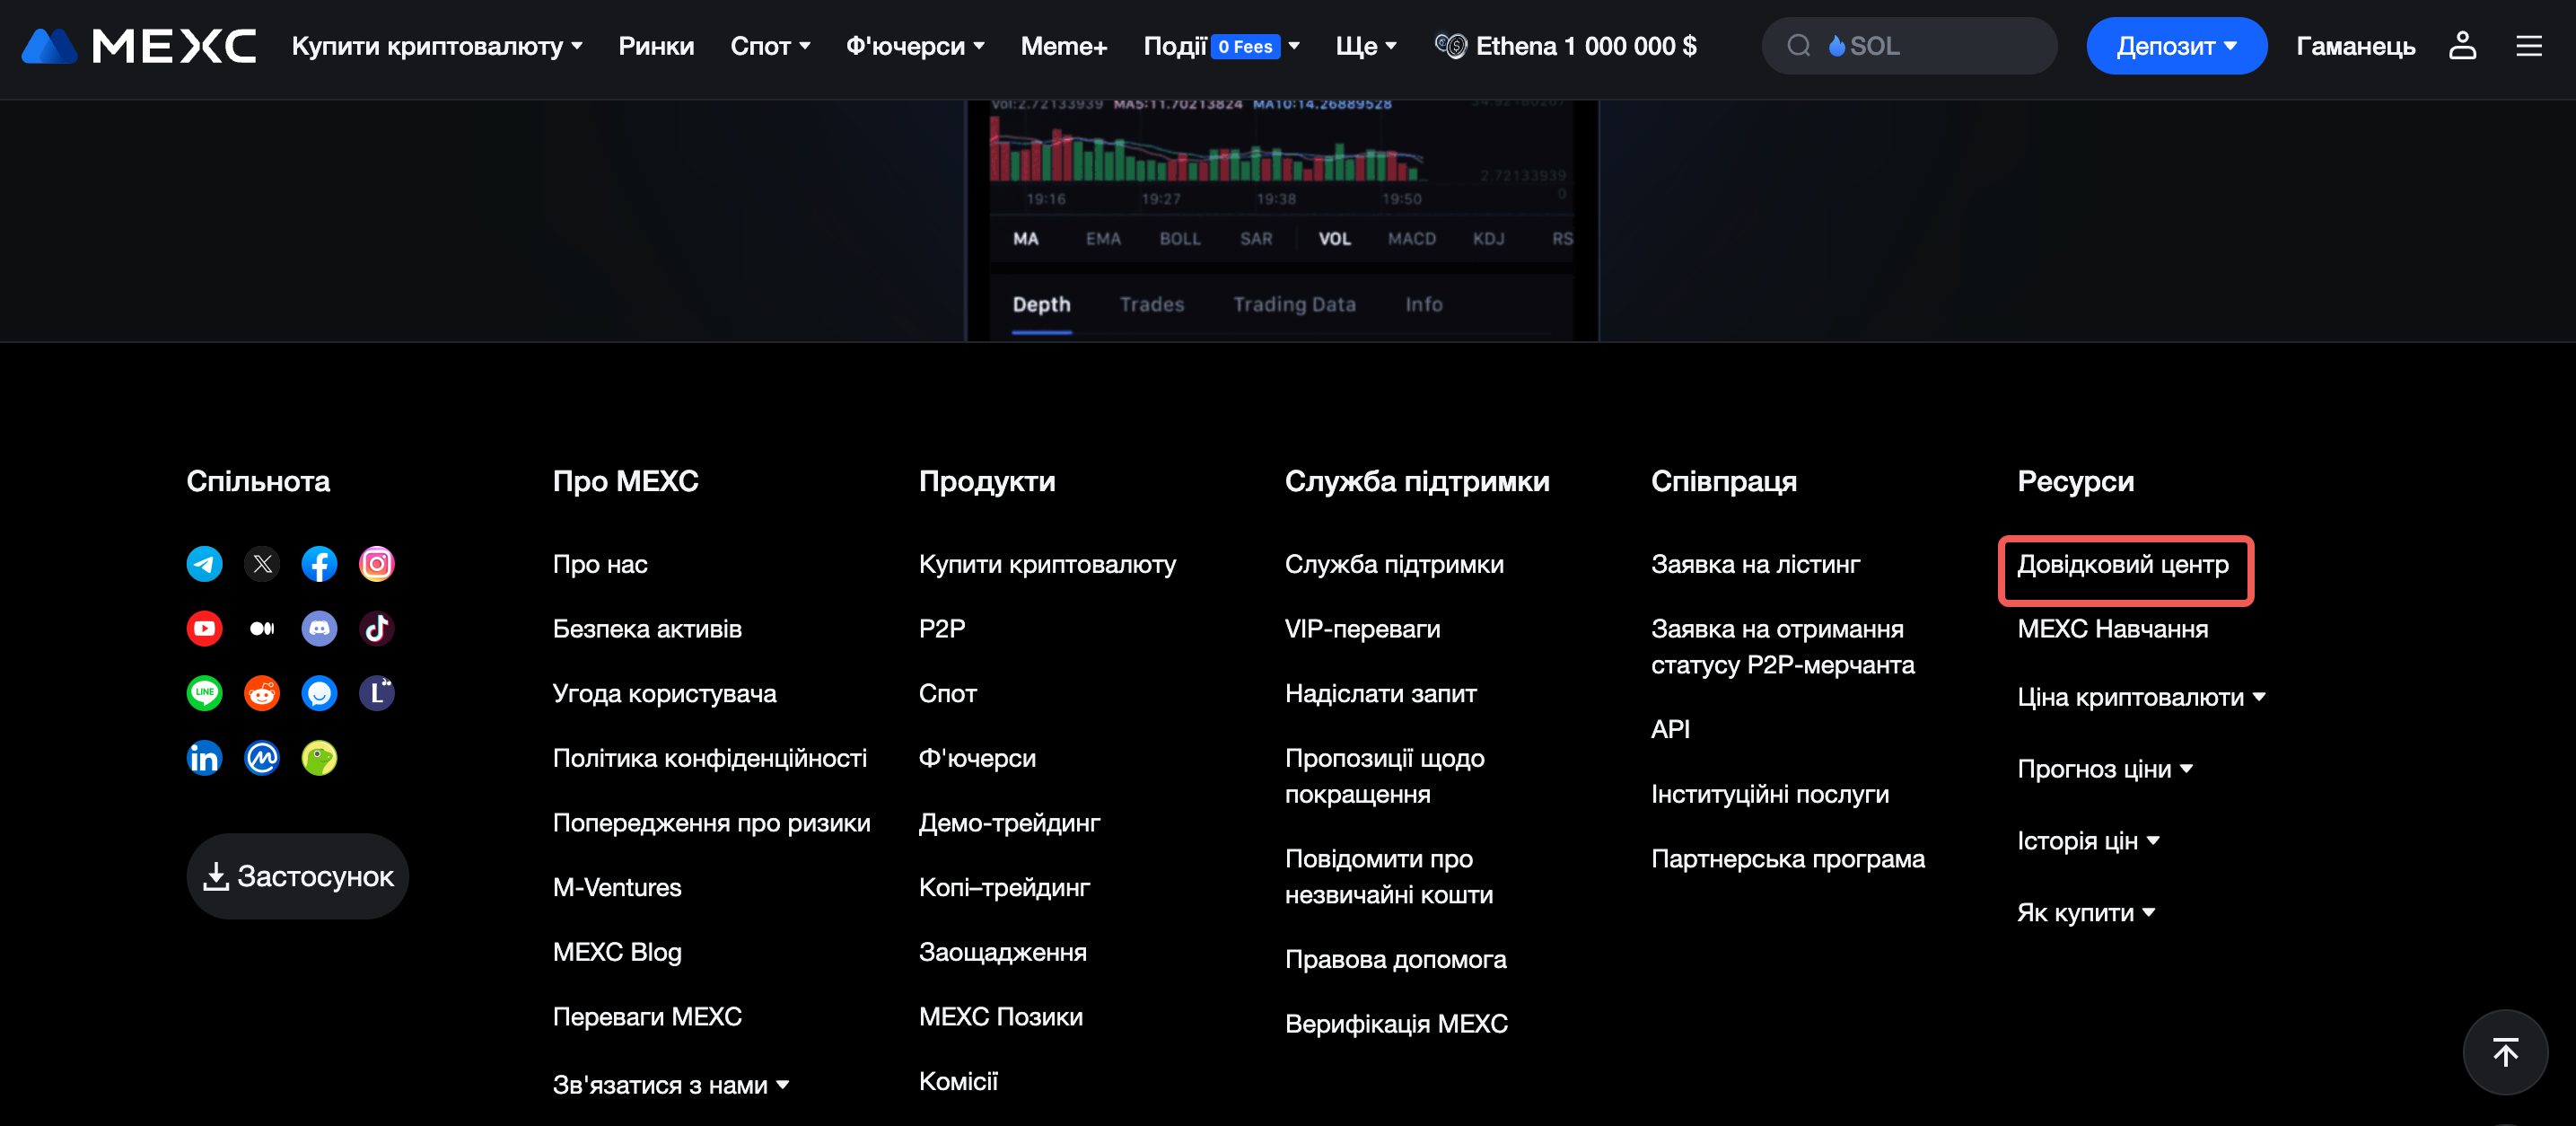Image resolution: width=2576 pixels, height=1126 pixels.
Task: Open P2P link under Продукти
Action: click(942, 629)
